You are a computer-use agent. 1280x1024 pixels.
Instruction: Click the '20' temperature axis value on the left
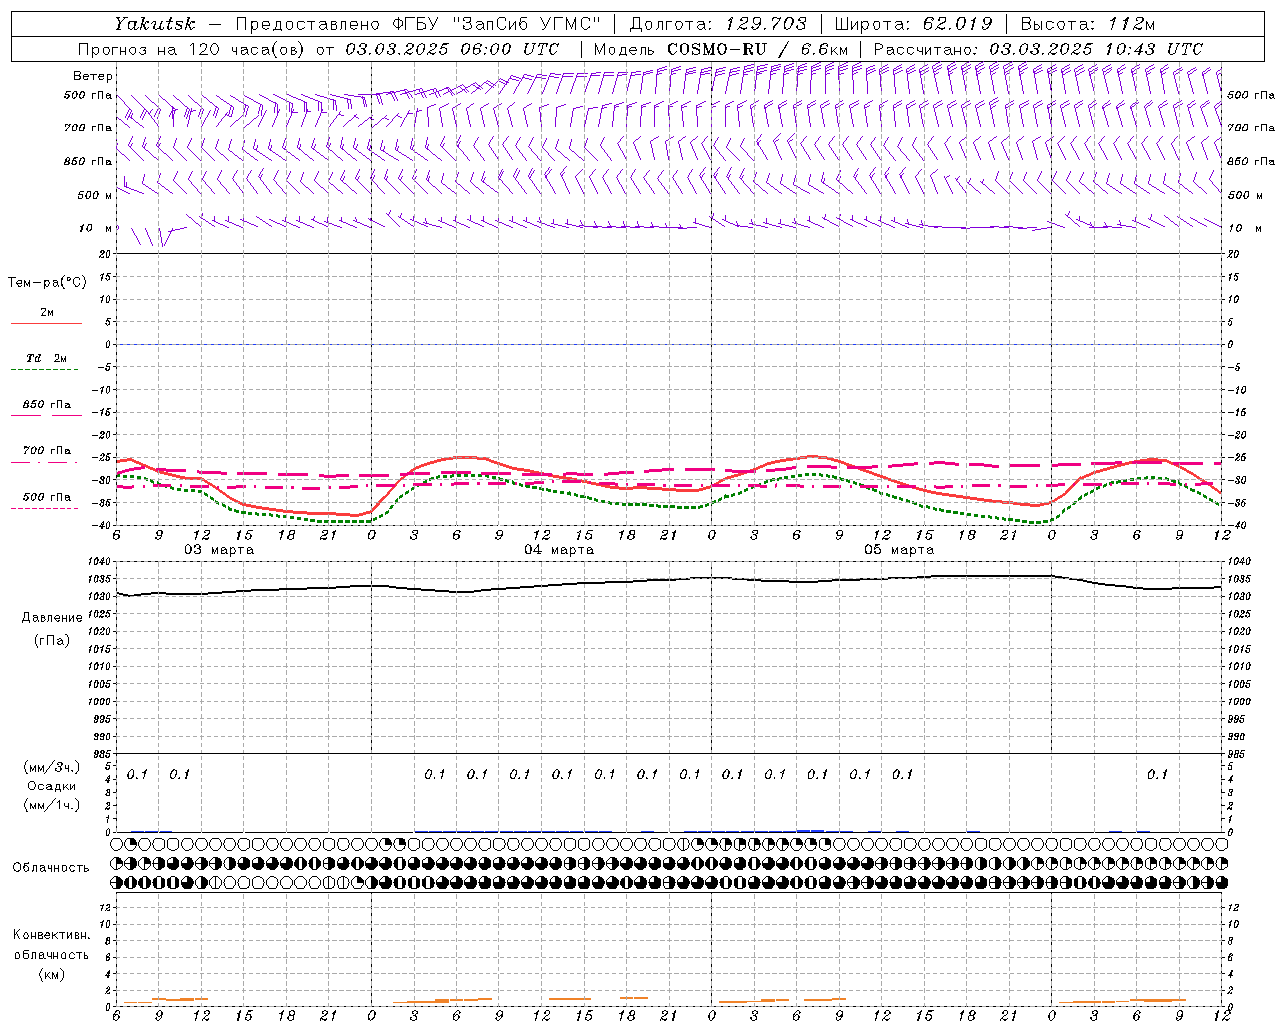point(104,255)
